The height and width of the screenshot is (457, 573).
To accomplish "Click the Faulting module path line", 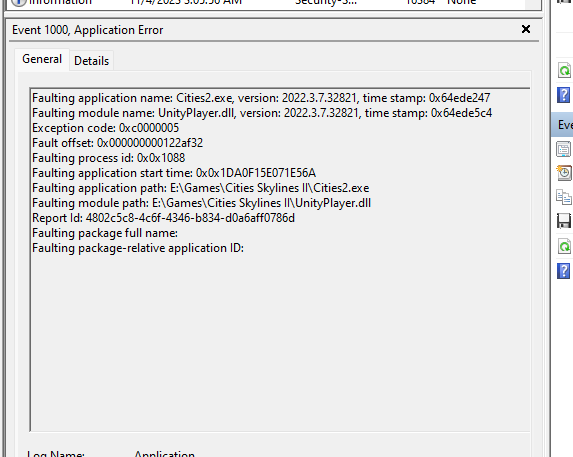I will point(201,203).
